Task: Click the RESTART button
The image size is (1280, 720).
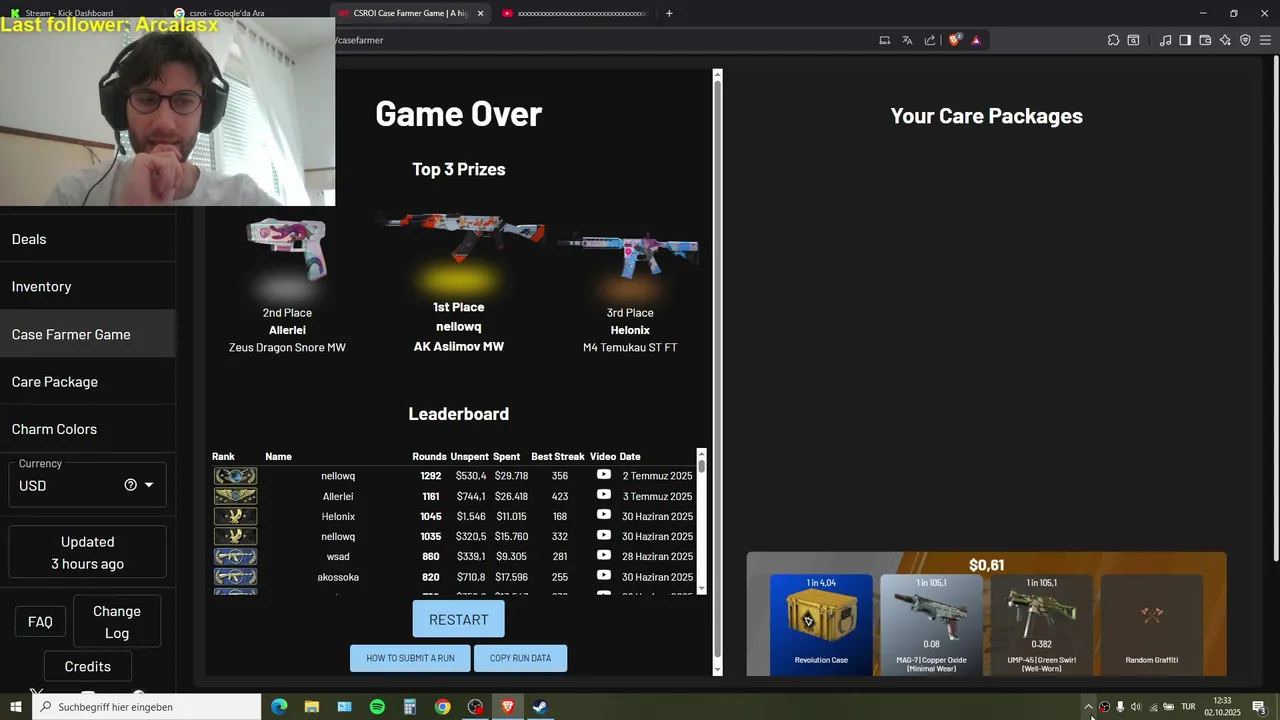Action: [458, 619]
